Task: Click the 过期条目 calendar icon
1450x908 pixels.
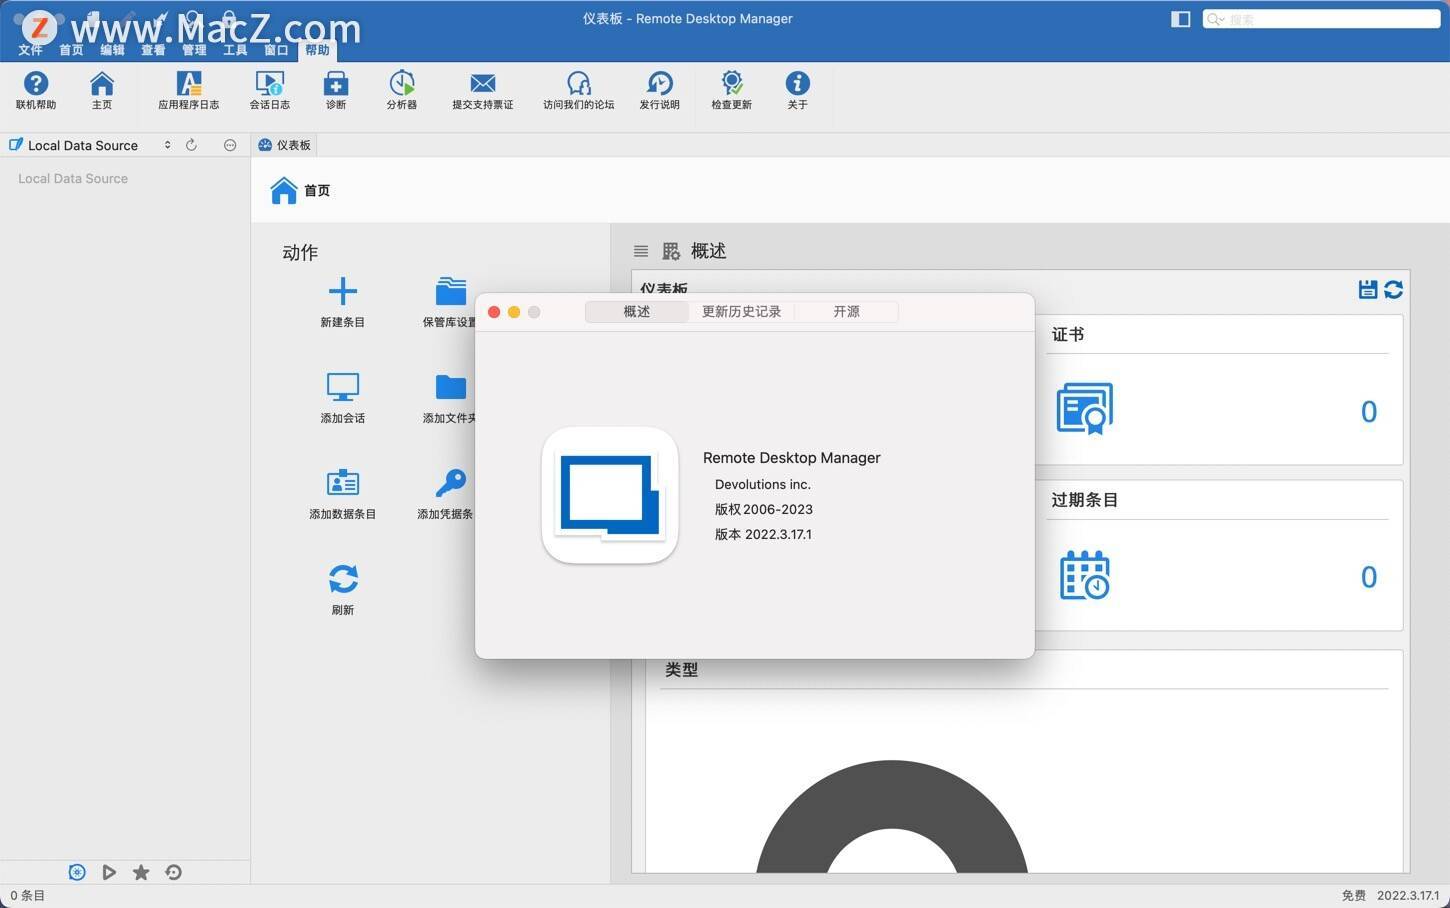Action: [x=1085, y=575]
